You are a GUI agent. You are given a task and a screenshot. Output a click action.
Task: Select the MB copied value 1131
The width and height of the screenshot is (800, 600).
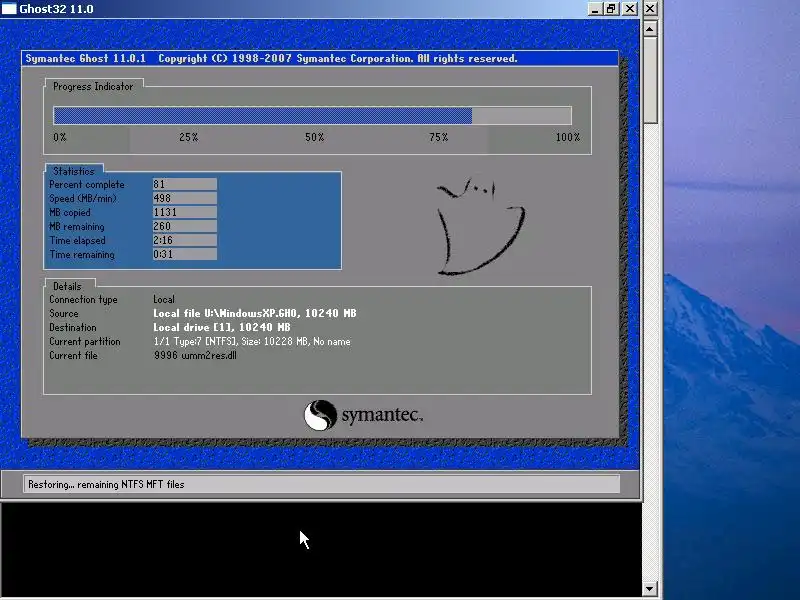click(x=185, y=212)
